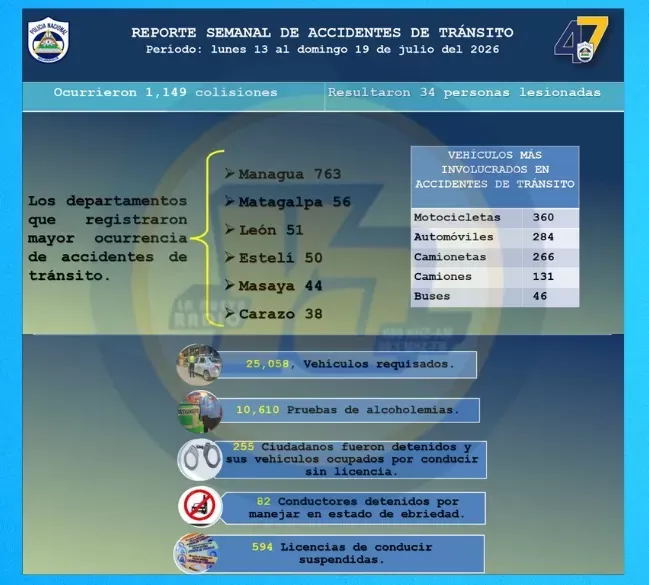This screenshot has height=585, width=649.
Task: Click the Motocicletas 360 table row
Action: [x=495, y=218]
